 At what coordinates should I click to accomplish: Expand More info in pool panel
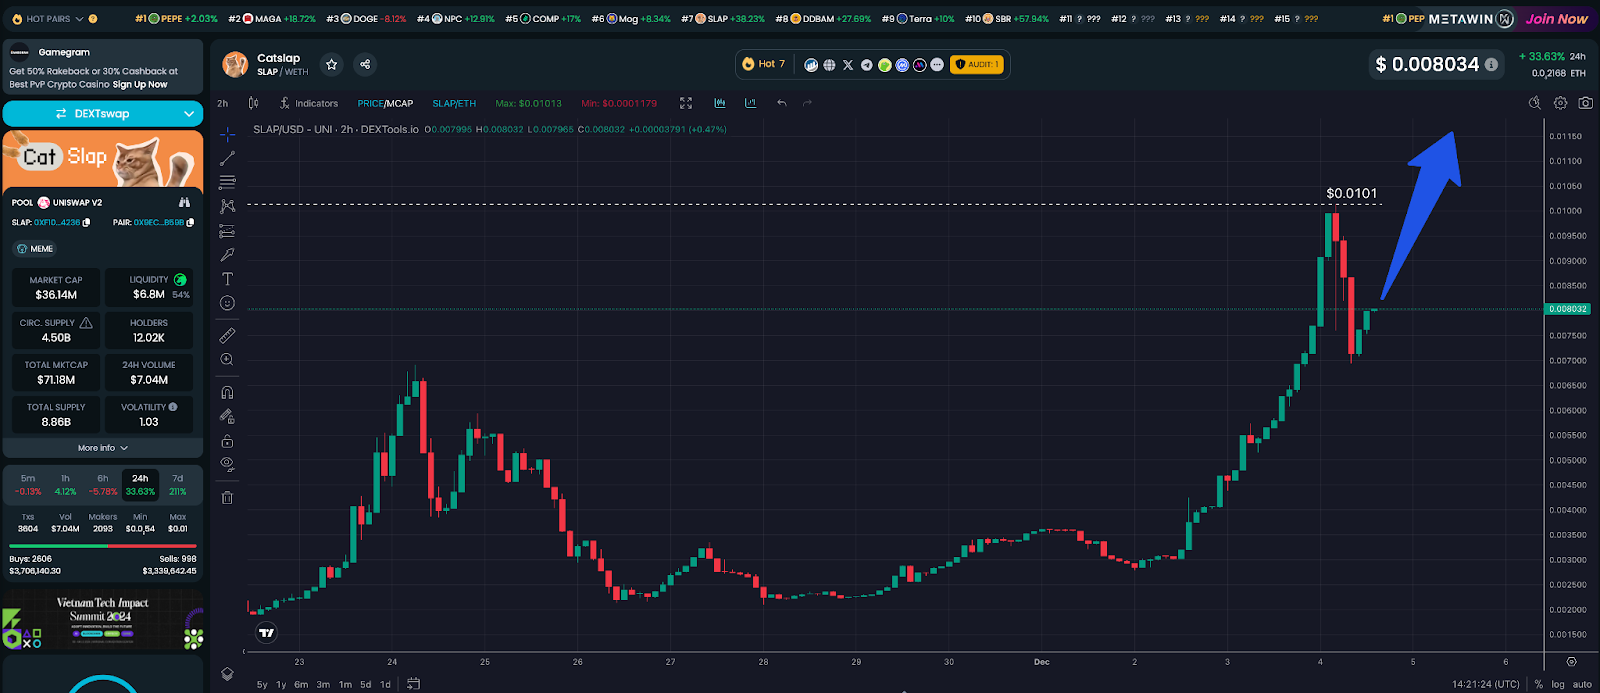click(x=103, y=448)
